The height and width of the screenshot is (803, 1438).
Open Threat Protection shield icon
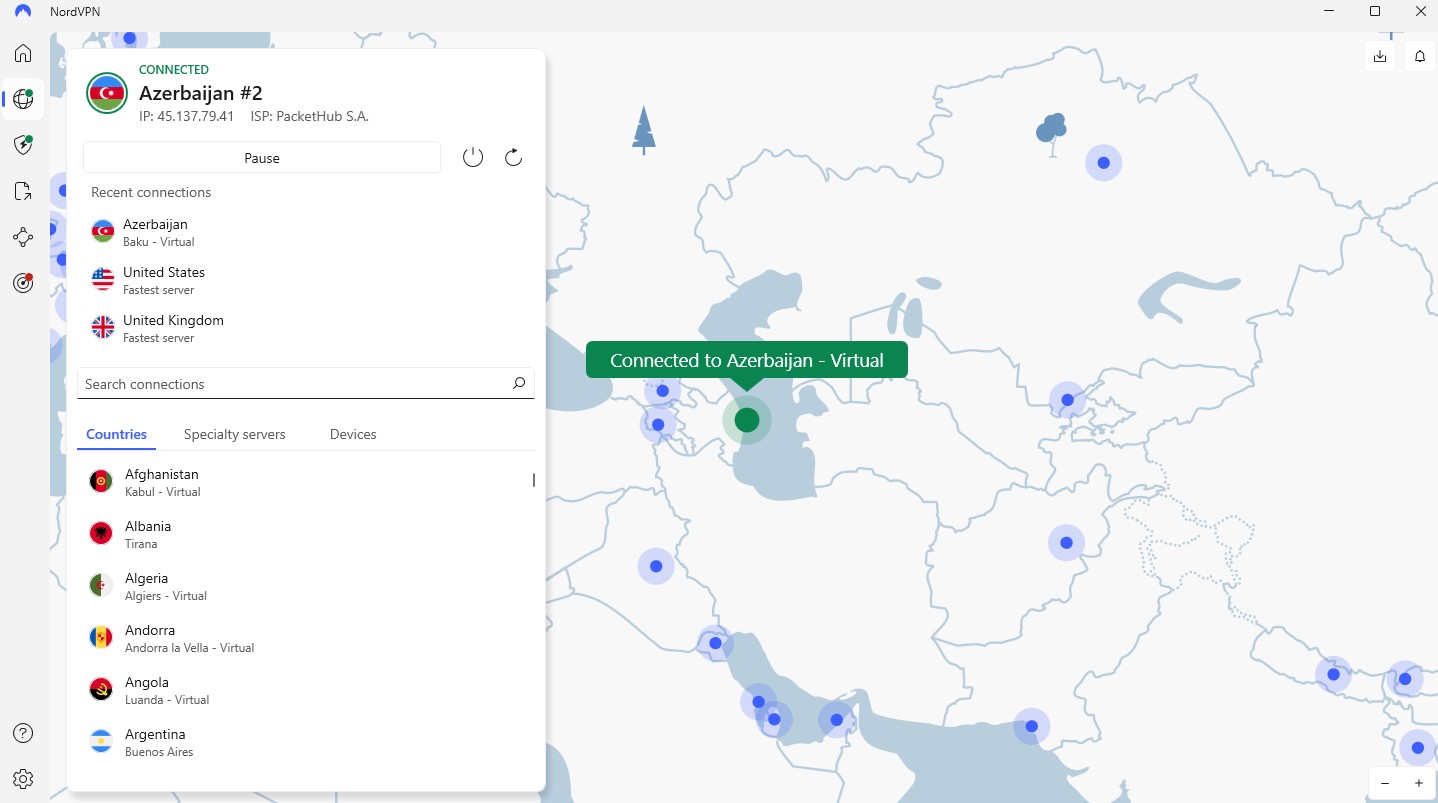[x=23, y=145]
